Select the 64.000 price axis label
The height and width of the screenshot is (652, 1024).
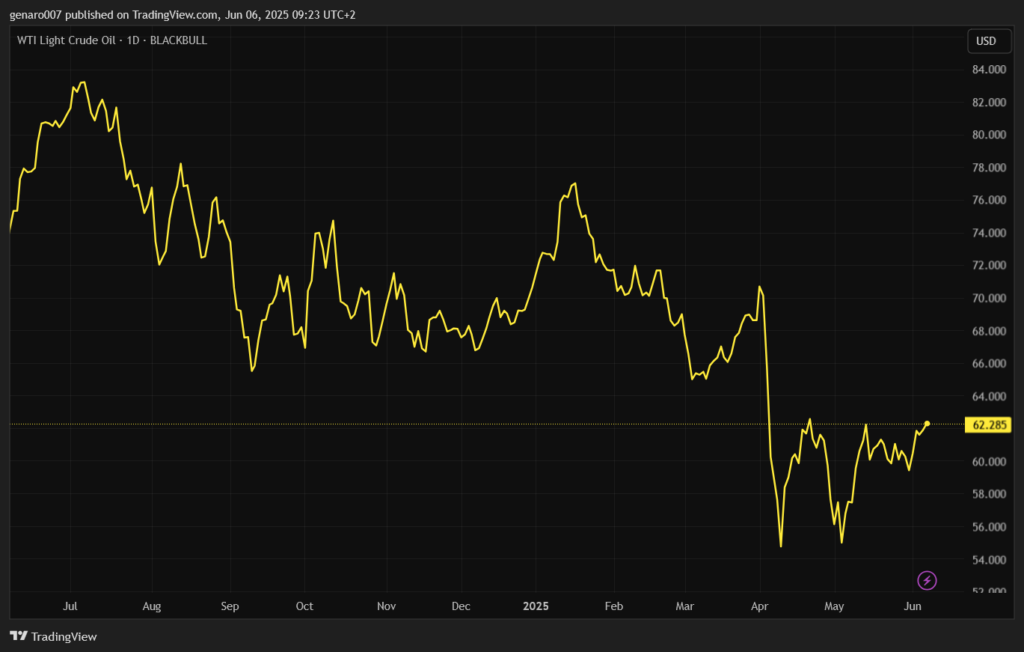coord(987,397)
